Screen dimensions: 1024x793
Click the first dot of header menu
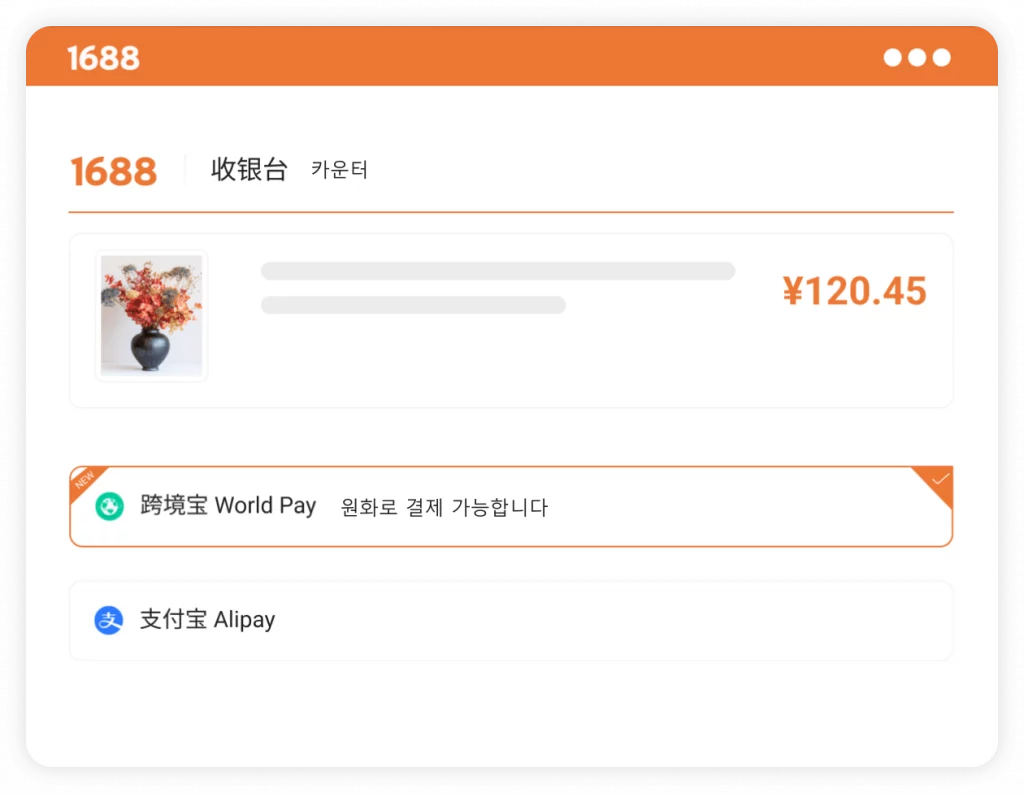[x=893, y=57]
